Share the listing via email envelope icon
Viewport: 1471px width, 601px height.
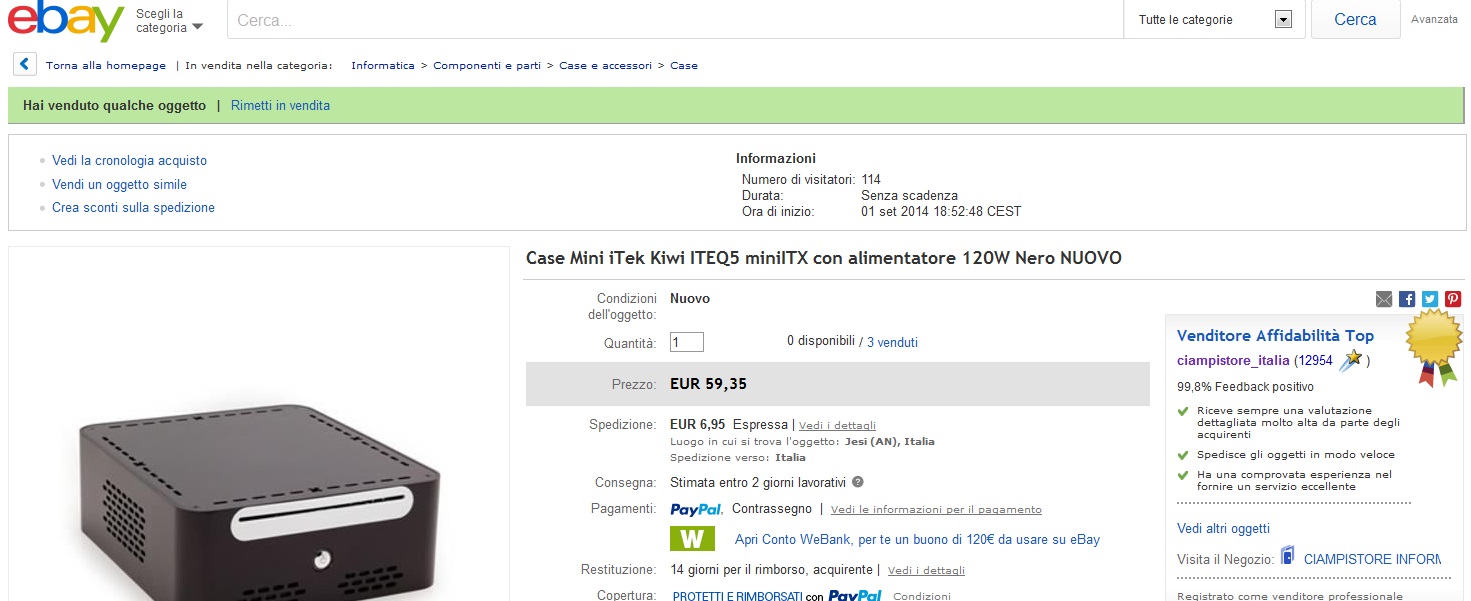[x=1384, y=299]
